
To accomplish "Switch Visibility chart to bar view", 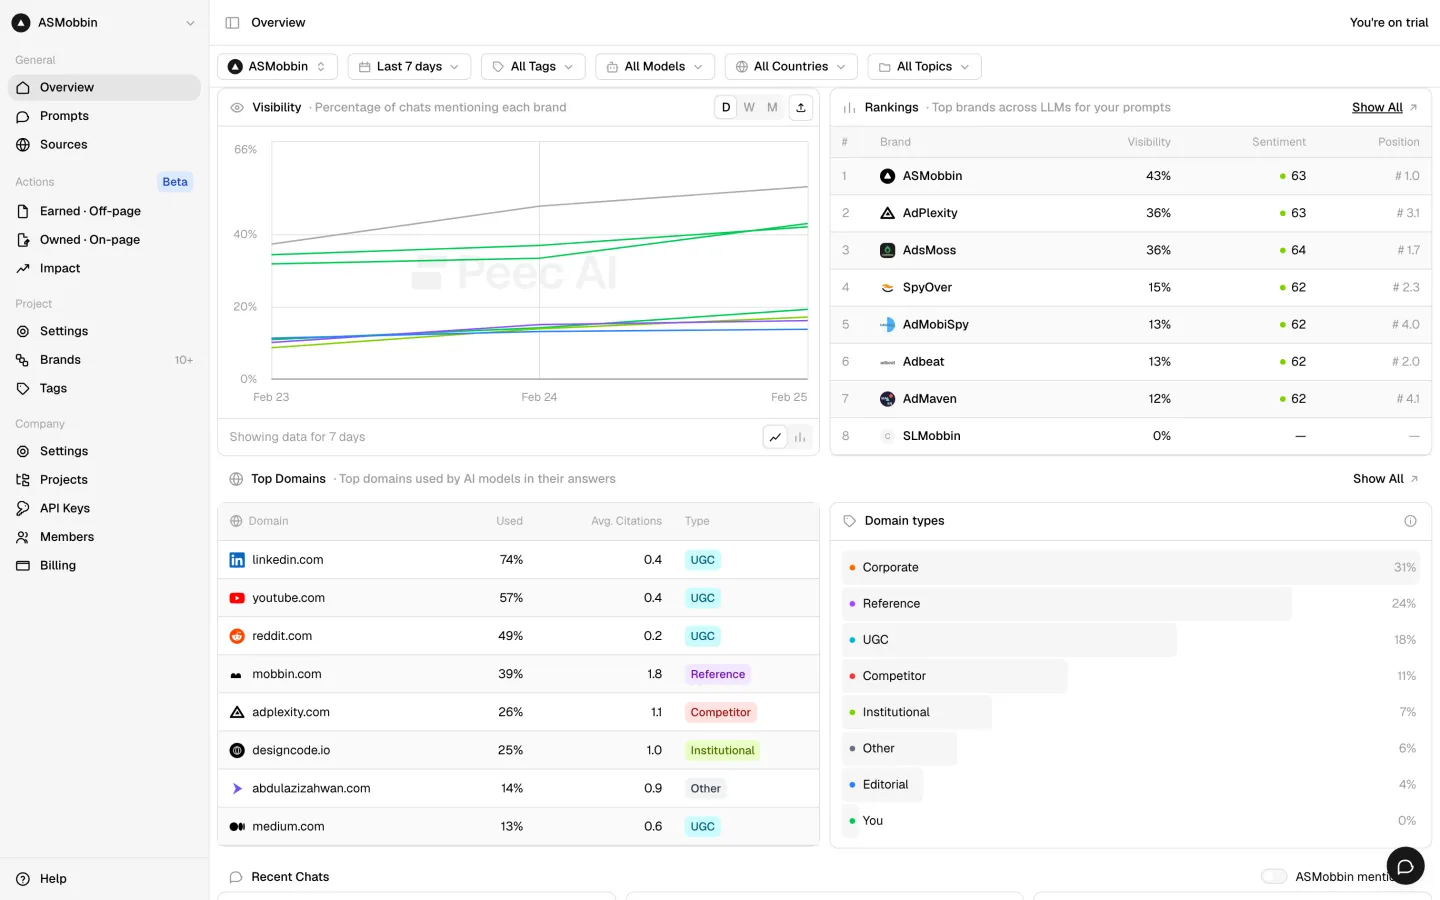I will click(x=800, y=437).
